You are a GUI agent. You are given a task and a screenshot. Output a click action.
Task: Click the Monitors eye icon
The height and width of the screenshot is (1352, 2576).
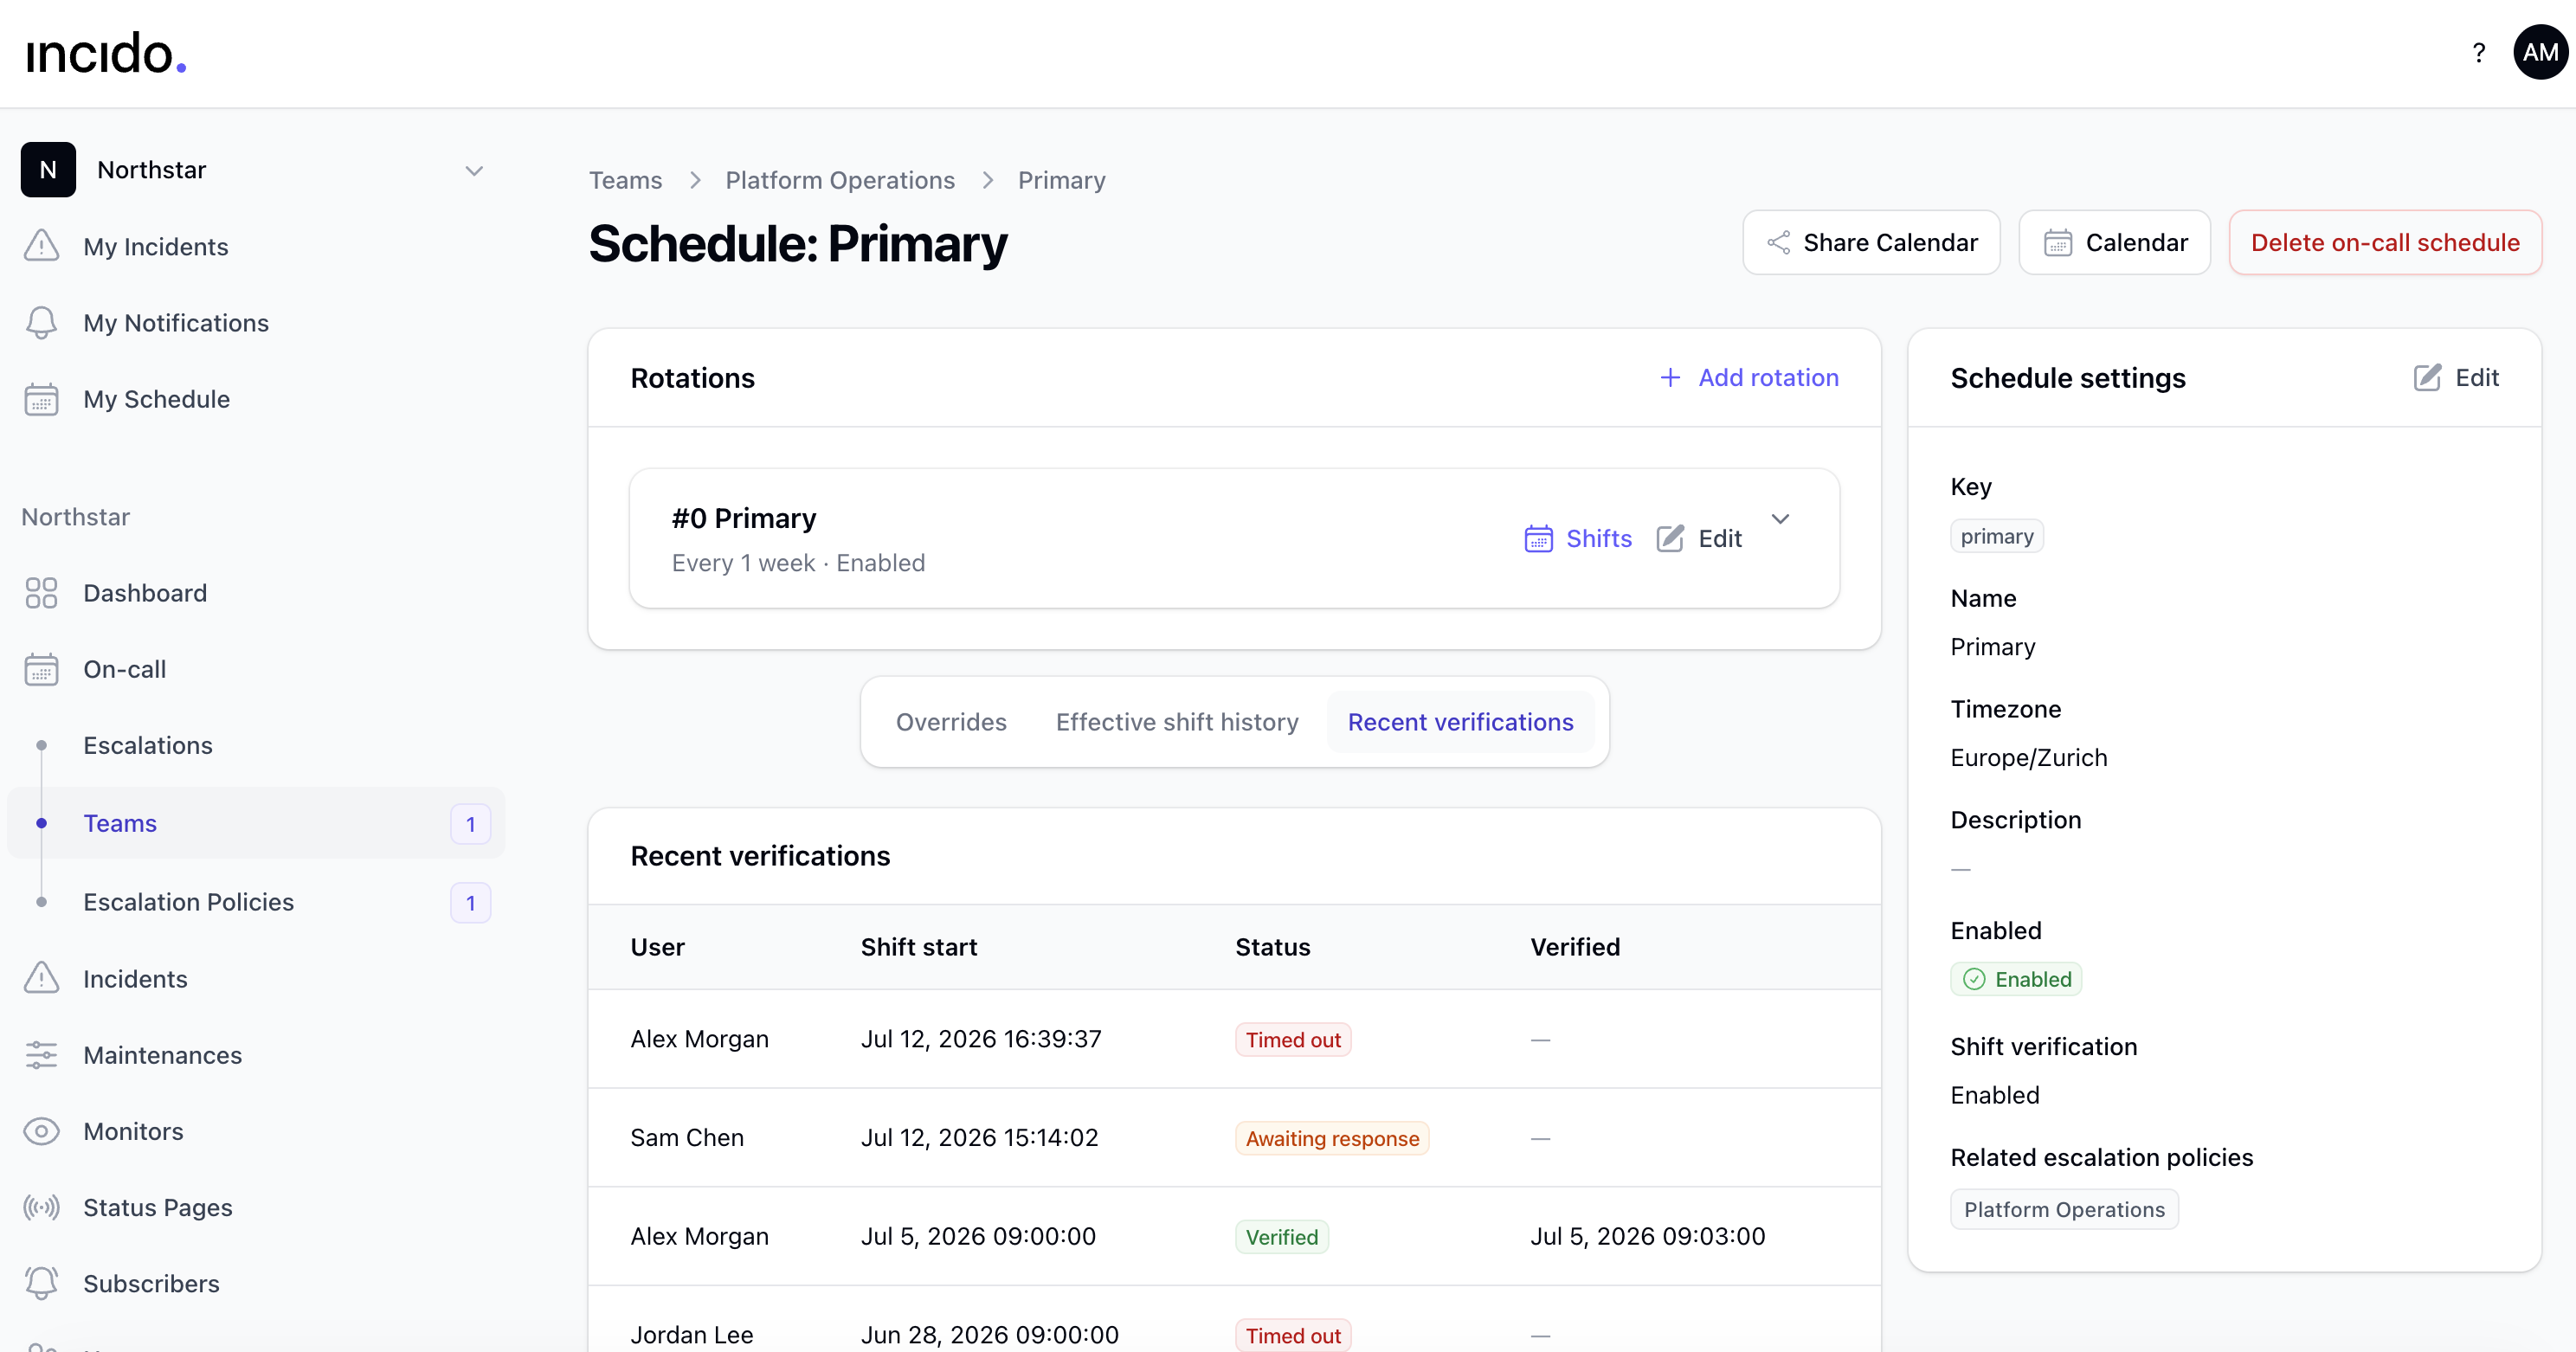click(x=41, y=1131)
